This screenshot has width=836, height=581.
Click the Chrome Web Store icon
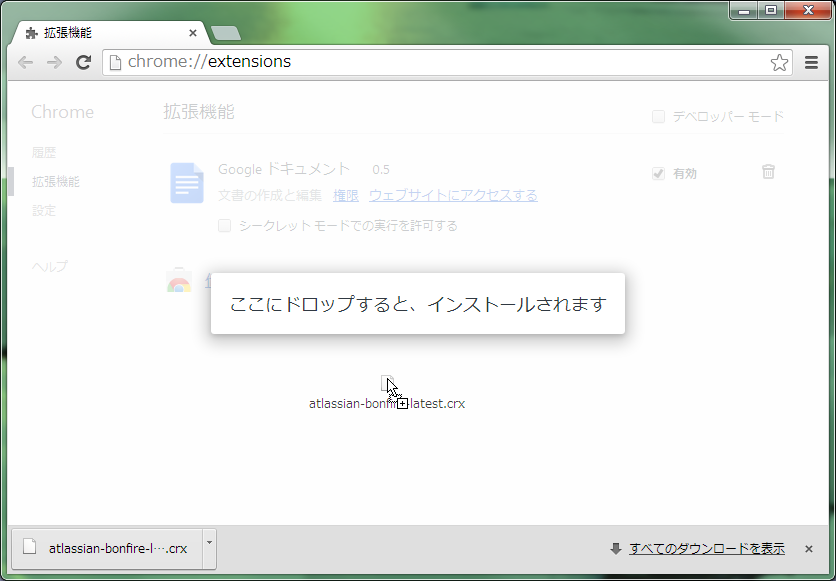coord(179,281)
